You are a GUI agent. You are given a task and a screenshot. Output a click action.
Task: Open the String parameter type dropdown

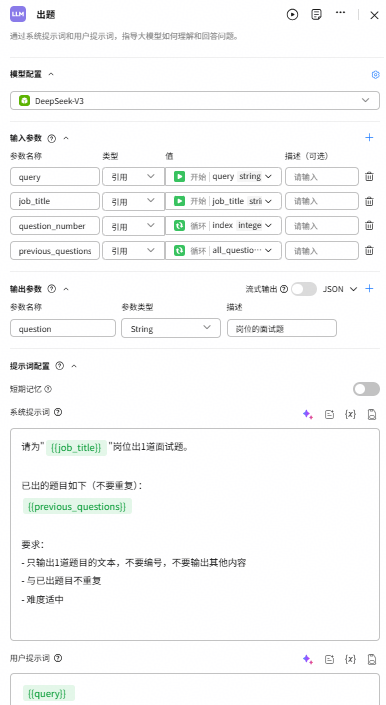pos(171,328)
